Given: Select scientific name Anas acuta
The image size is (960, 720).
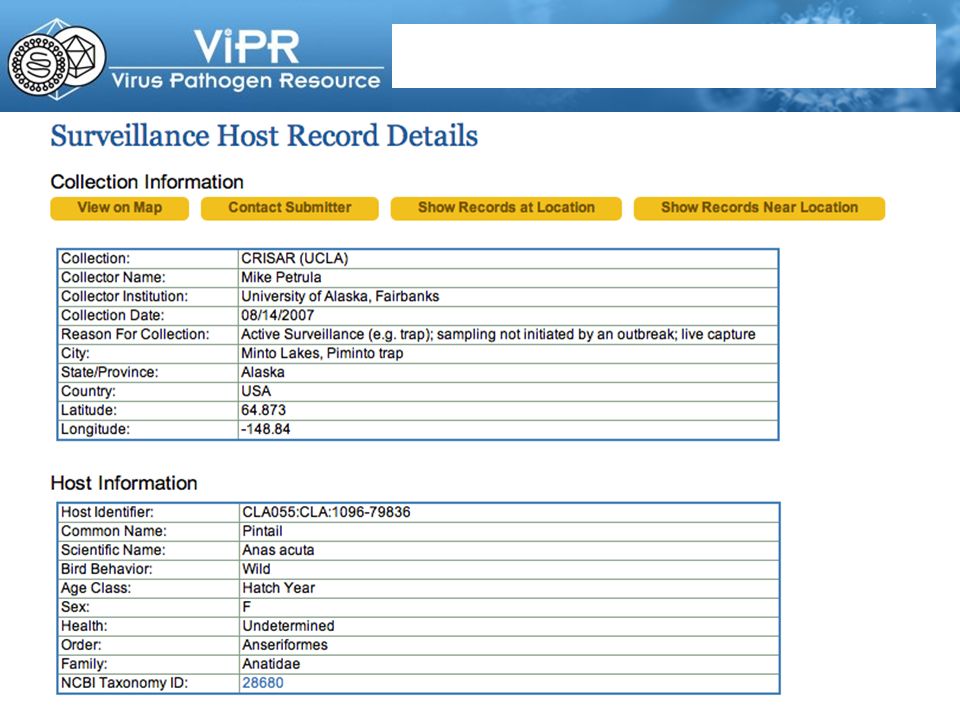Looking at the screenshot, I should coord(278,550).
